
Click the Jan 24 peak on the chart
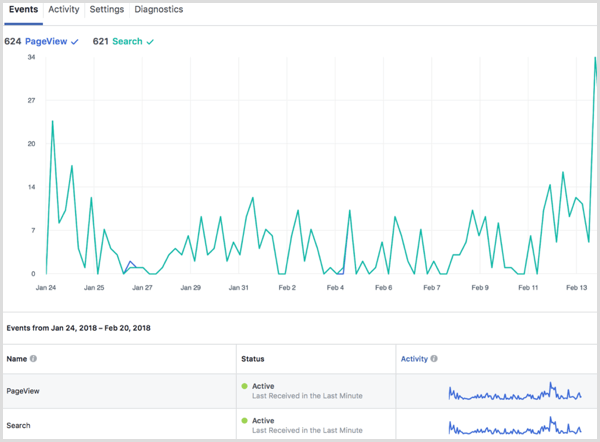point(52,122)
